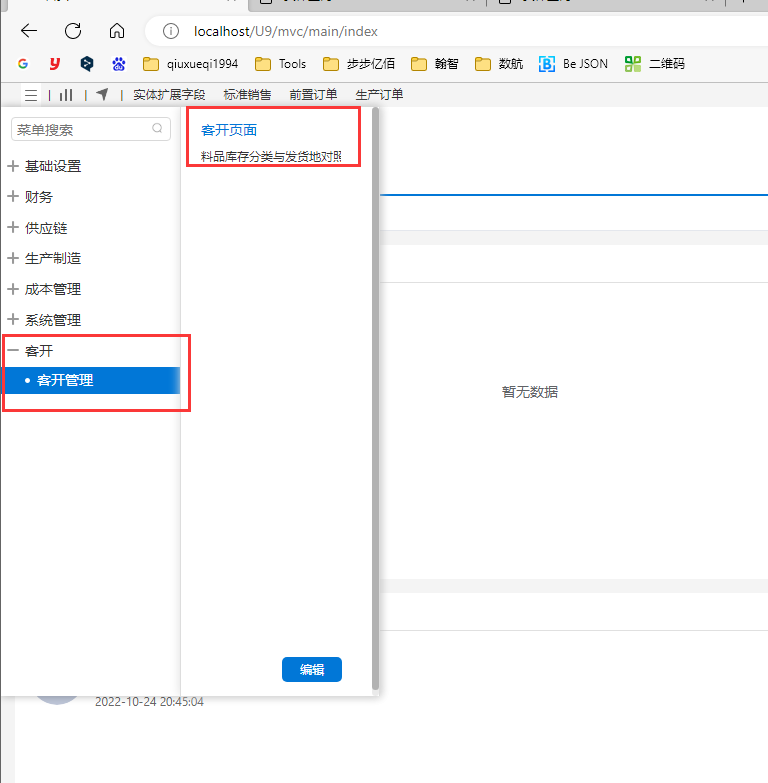Click the navigation arrow icon in app toolbar

(102, 95)
